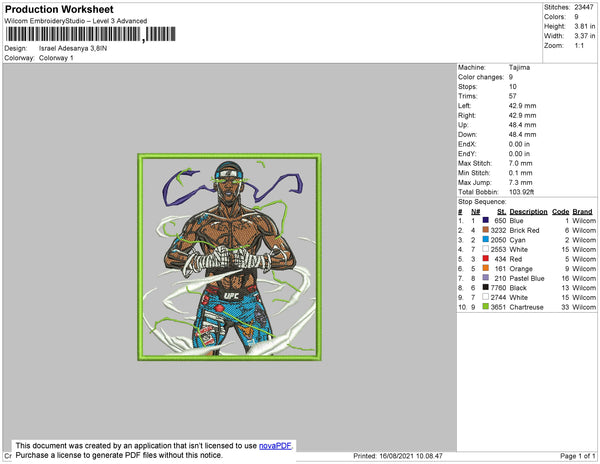Click the Wilcom EmbroideryStudio subtitle
This screenshot has width=600, height=464.
point(76,21)
